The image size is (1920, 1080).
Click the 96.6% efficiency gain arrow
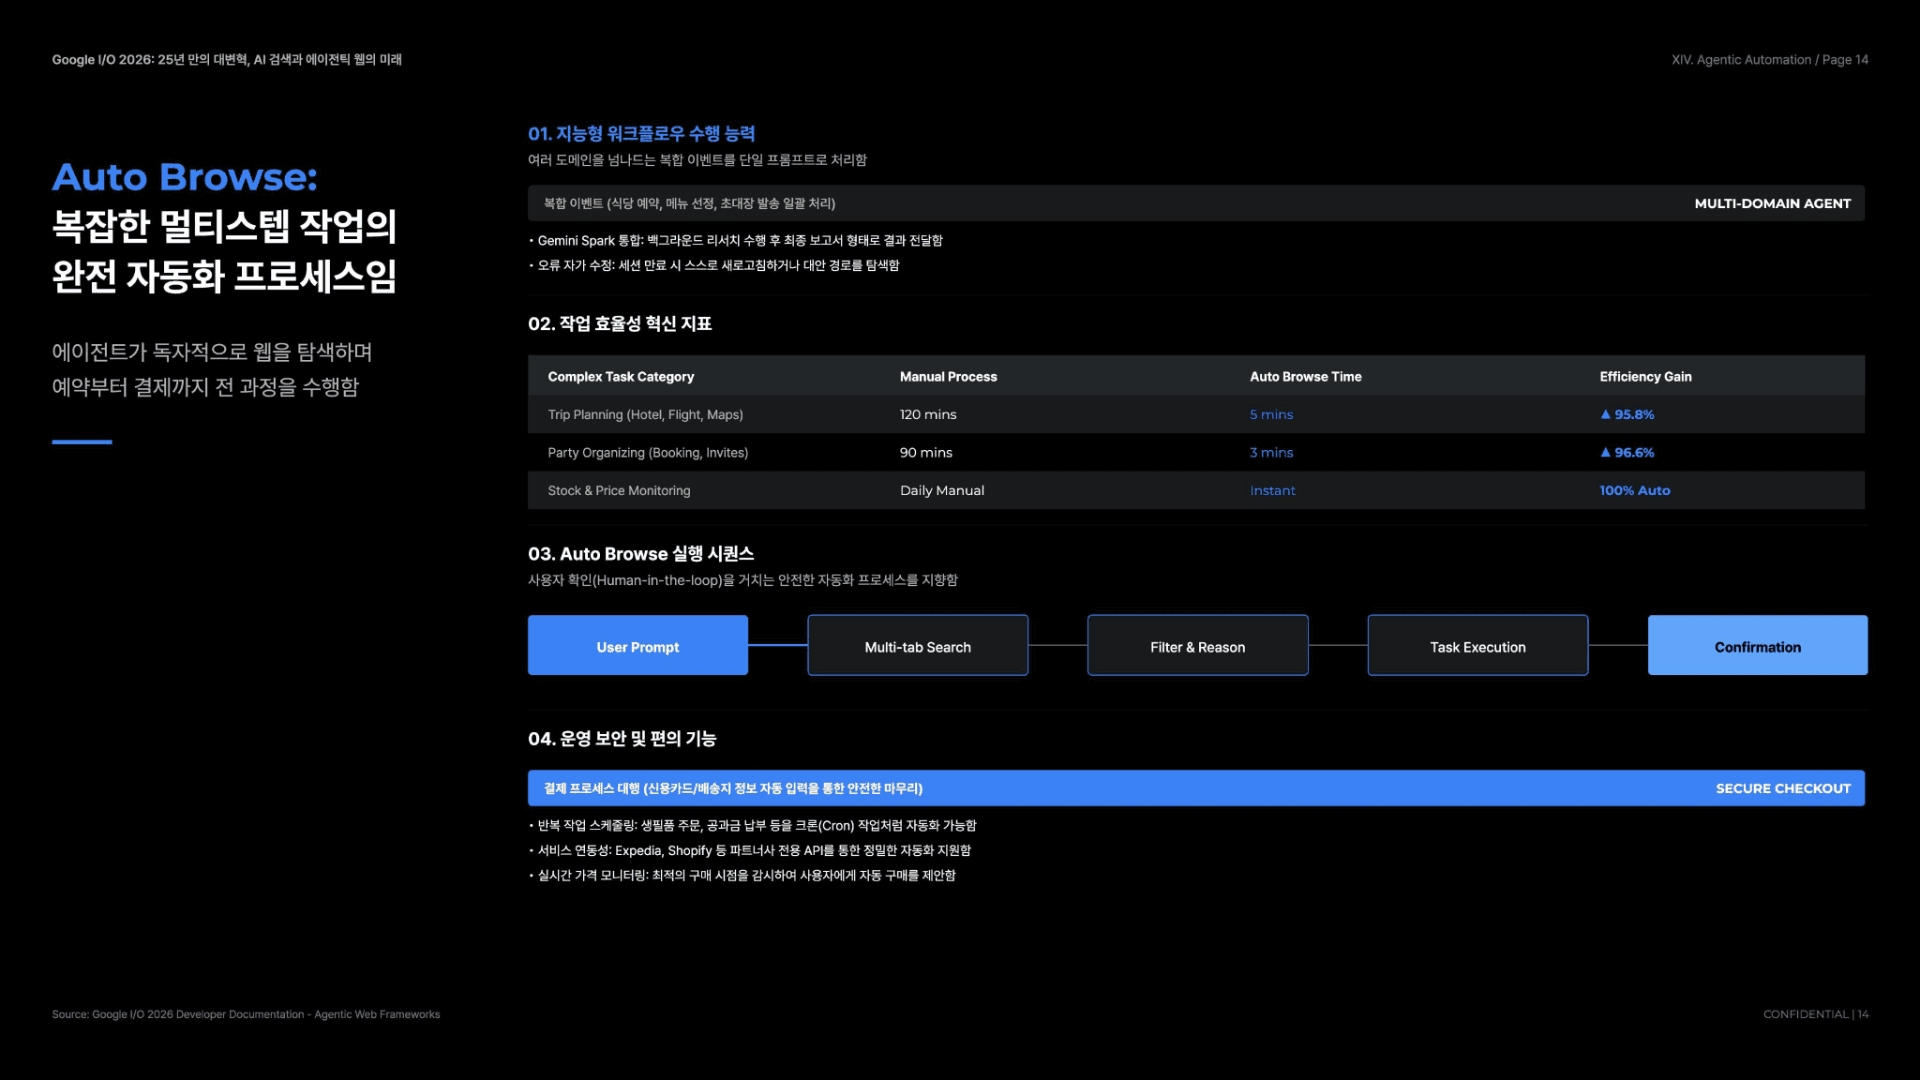click(1606, 452)
